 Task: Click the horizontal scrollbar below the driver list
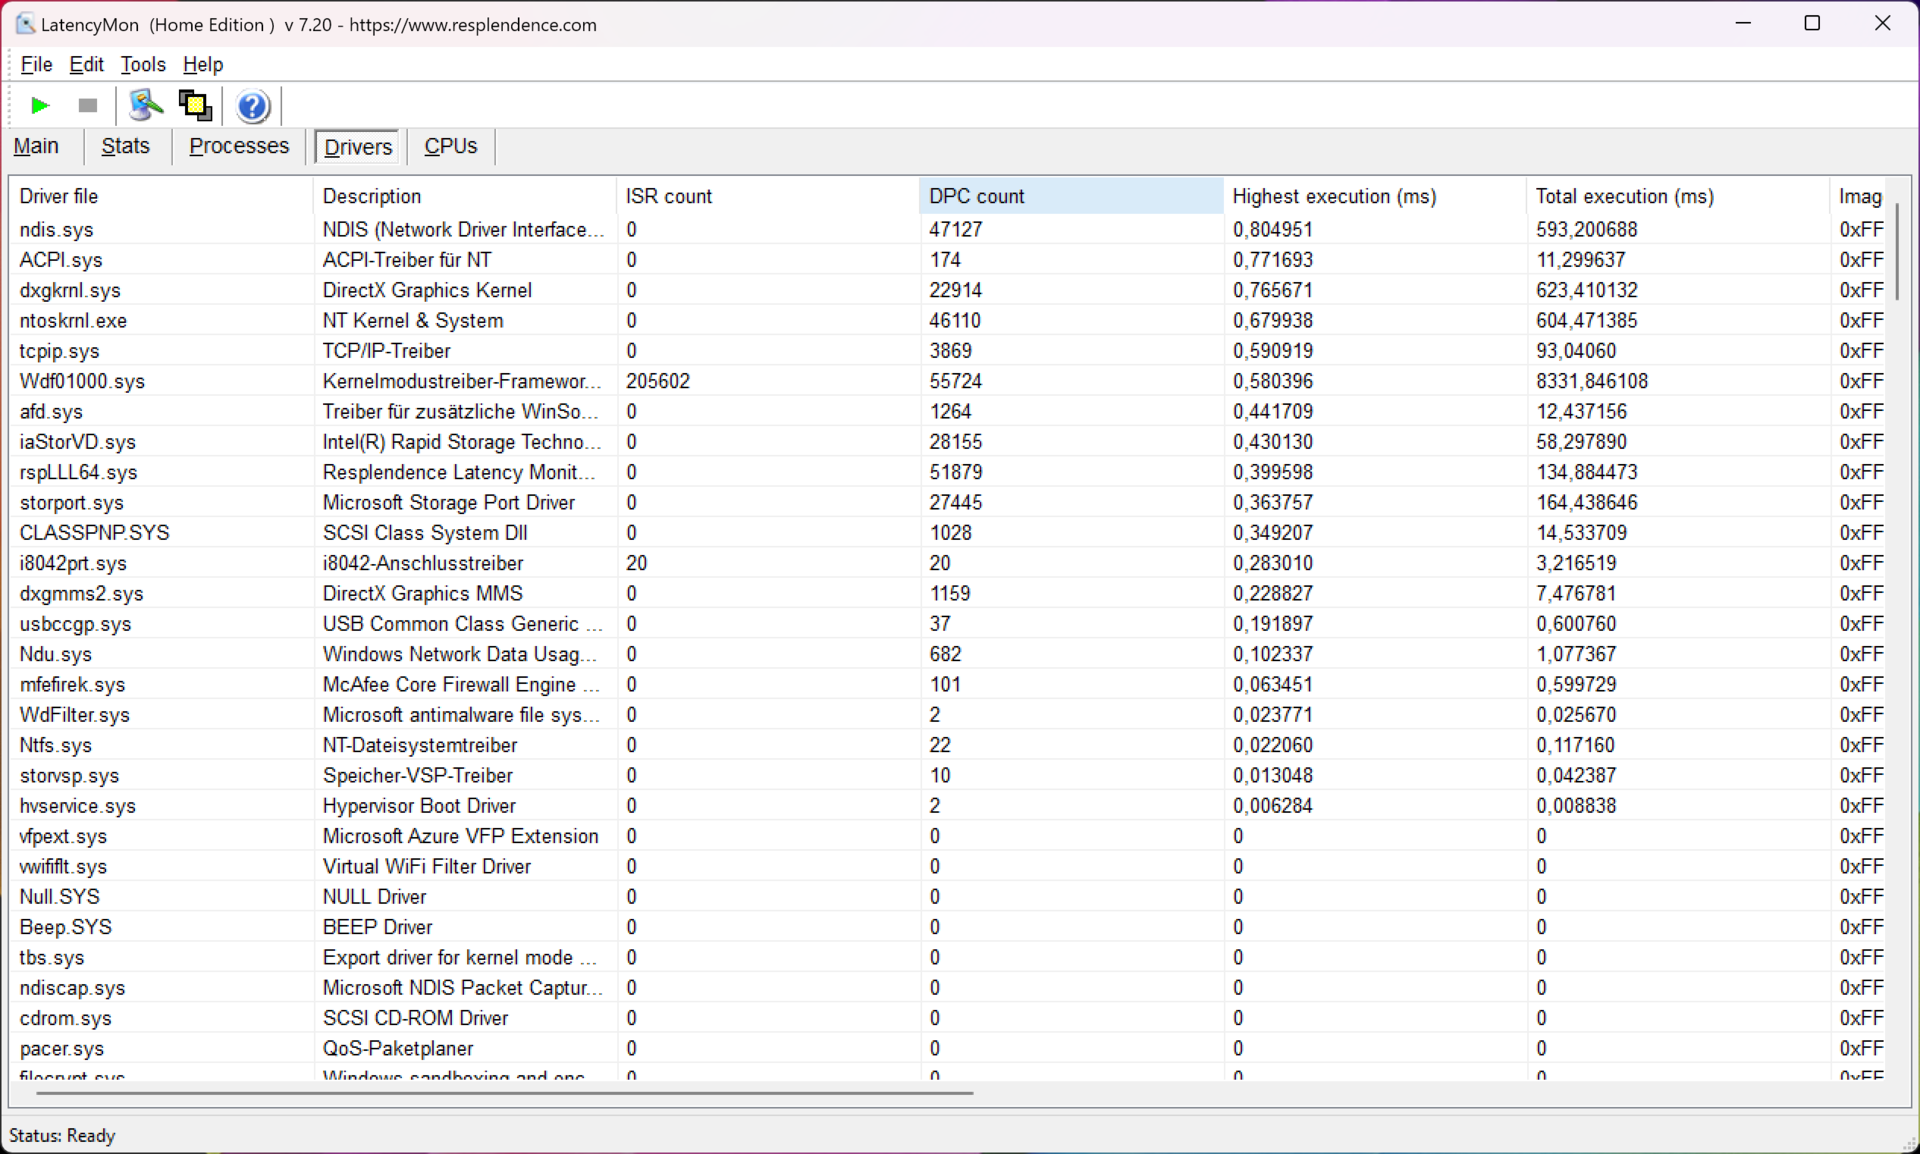coord(505,1093)
